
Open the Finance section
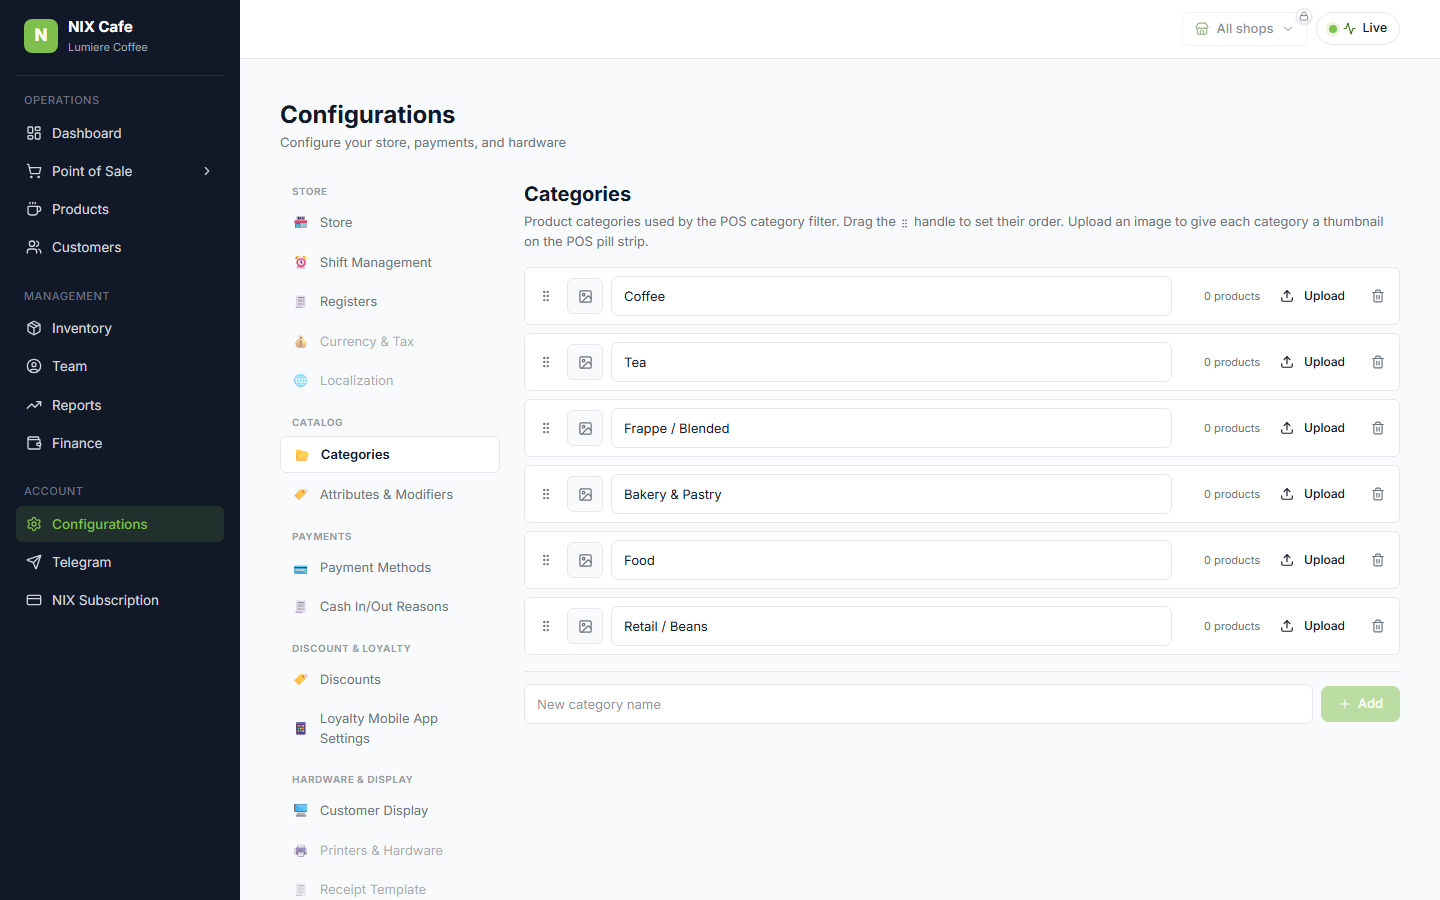click(120, 443)
